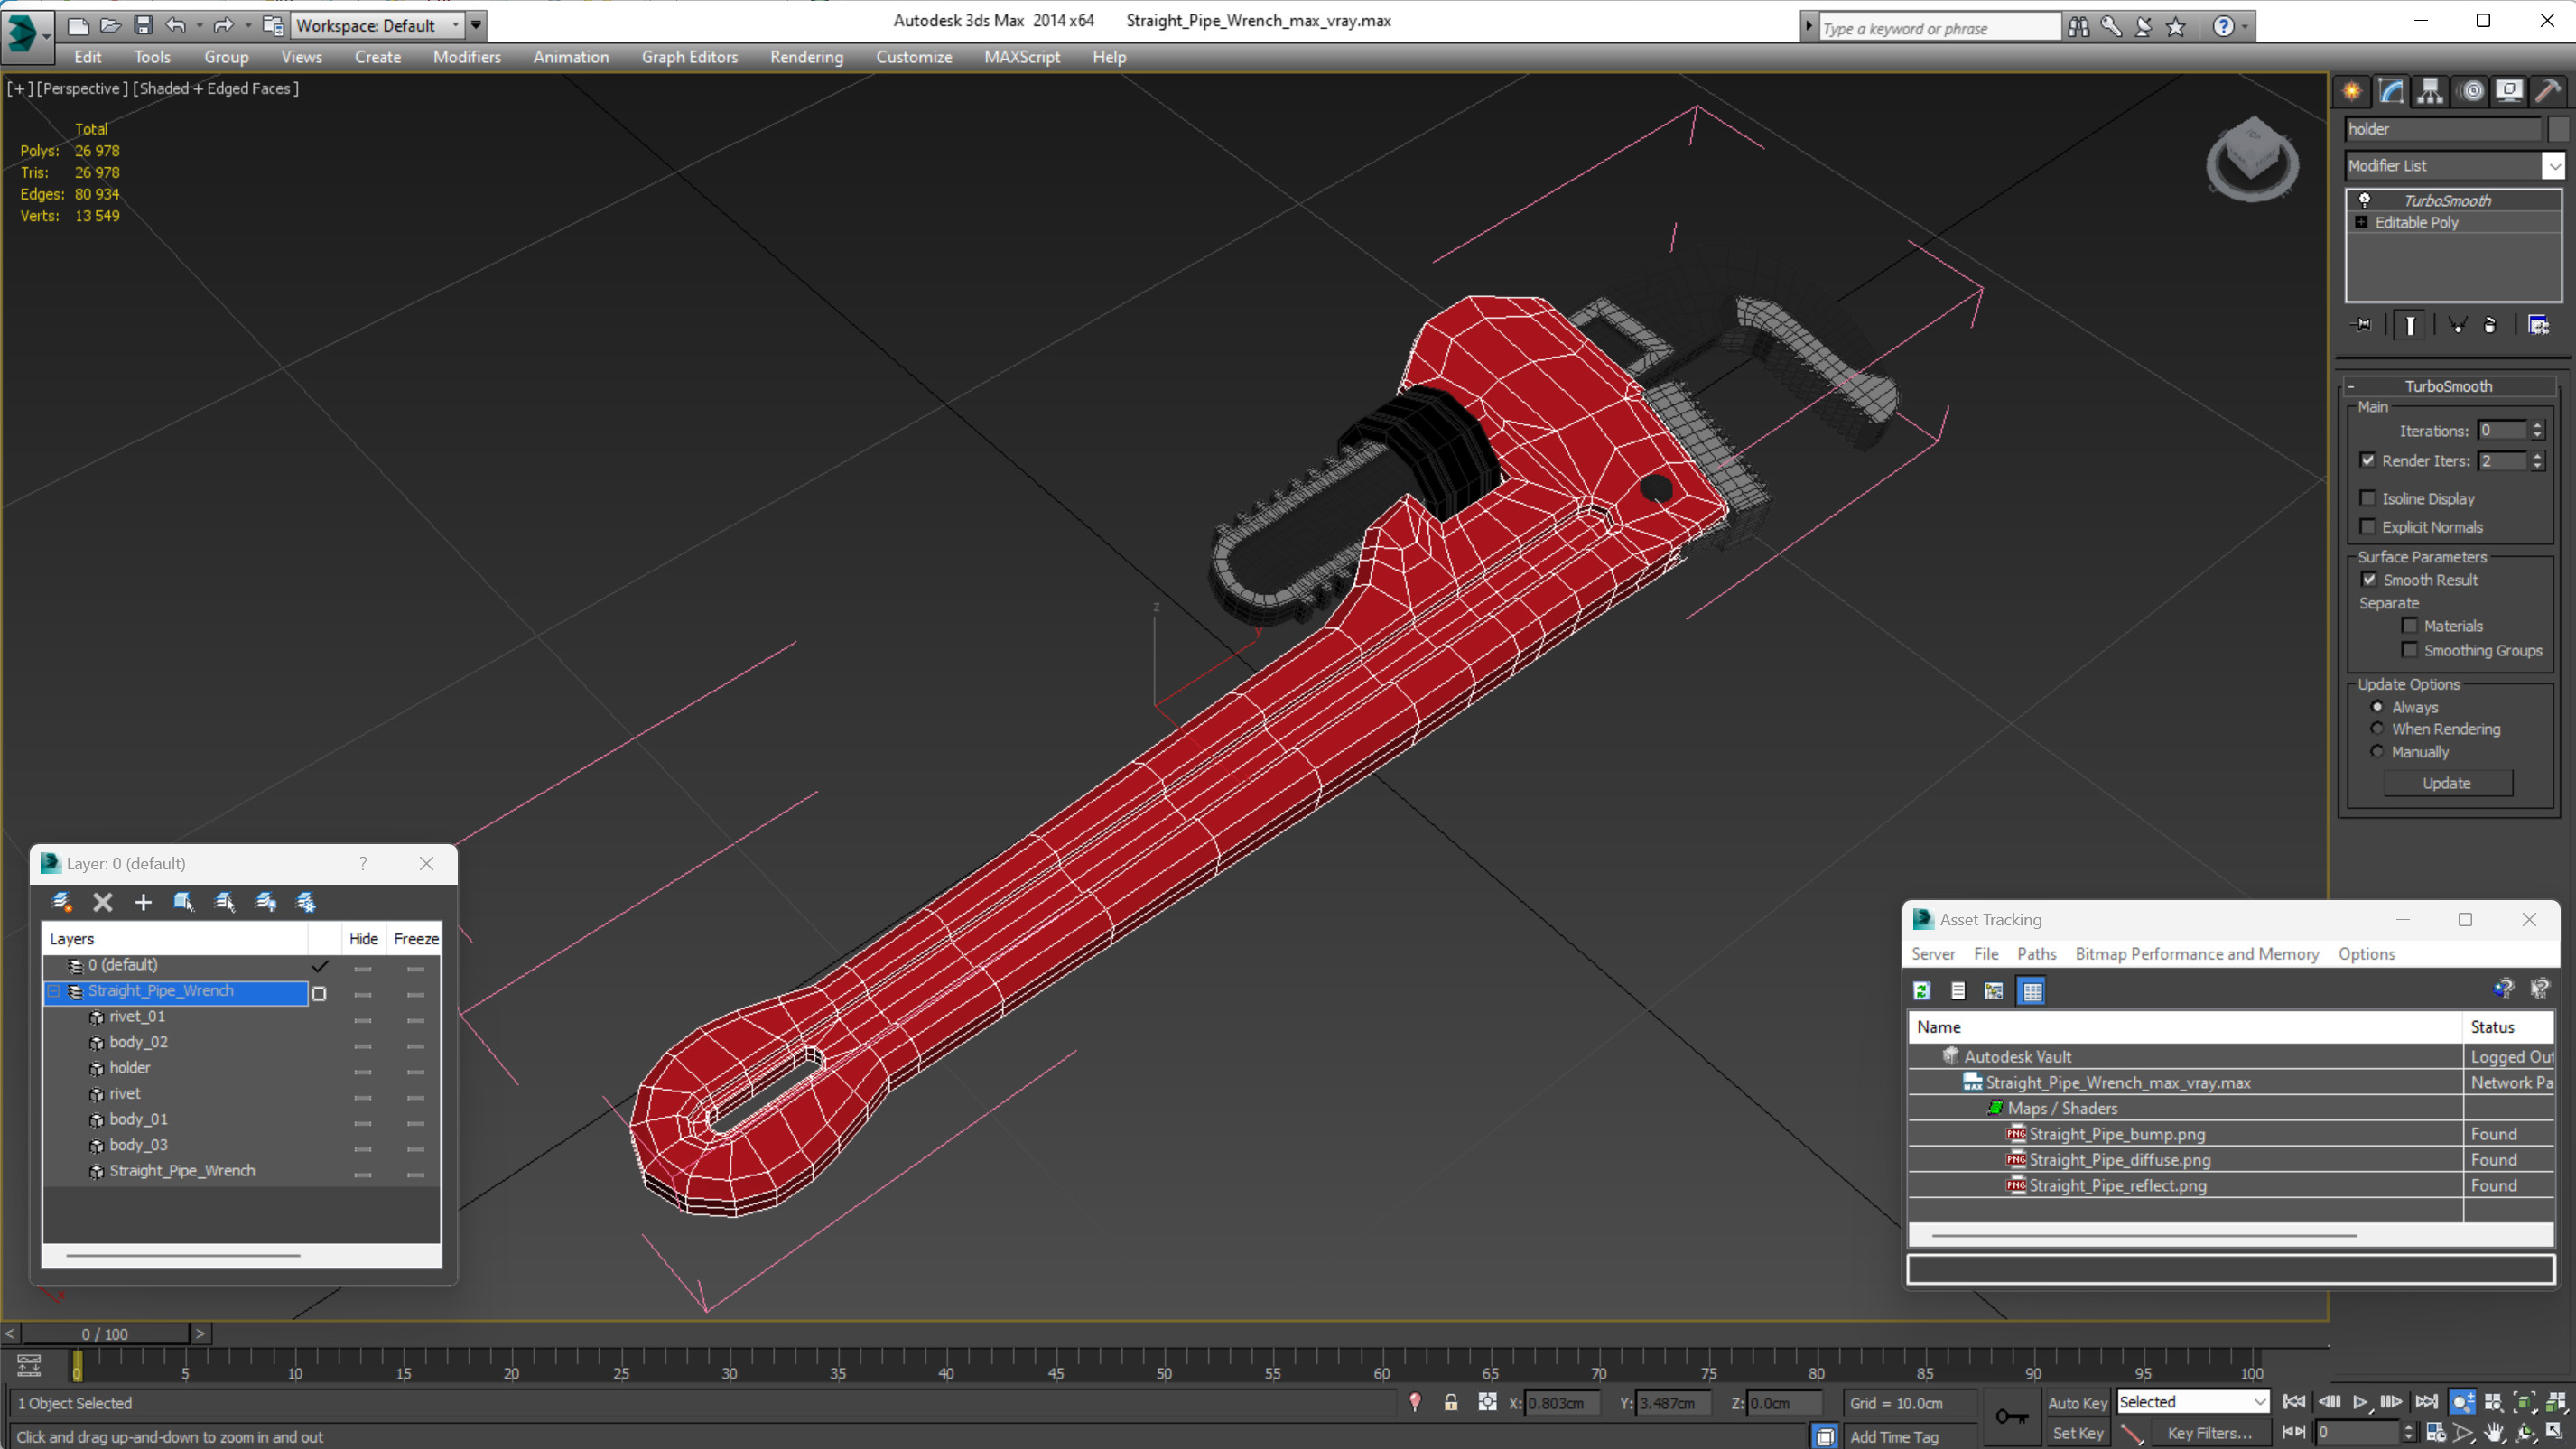The image size is (2576, 1449).
Task: Go to animation start button
Action: pos(2294,1402)
